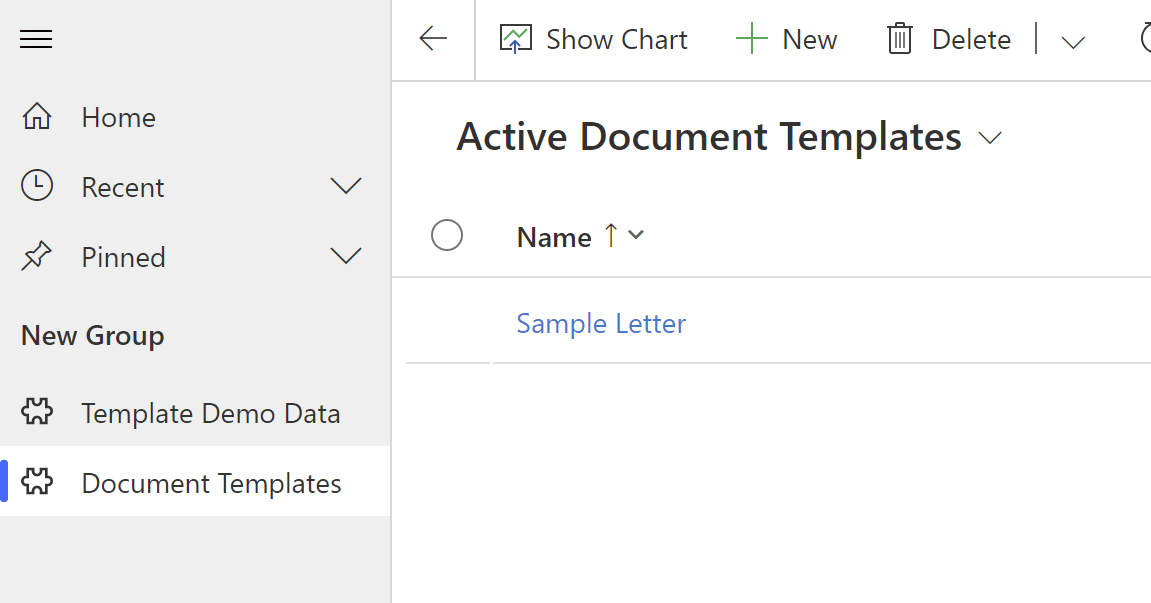Click the Recent clock icon
Screen dimensions: 1151x603
(37, 187)
